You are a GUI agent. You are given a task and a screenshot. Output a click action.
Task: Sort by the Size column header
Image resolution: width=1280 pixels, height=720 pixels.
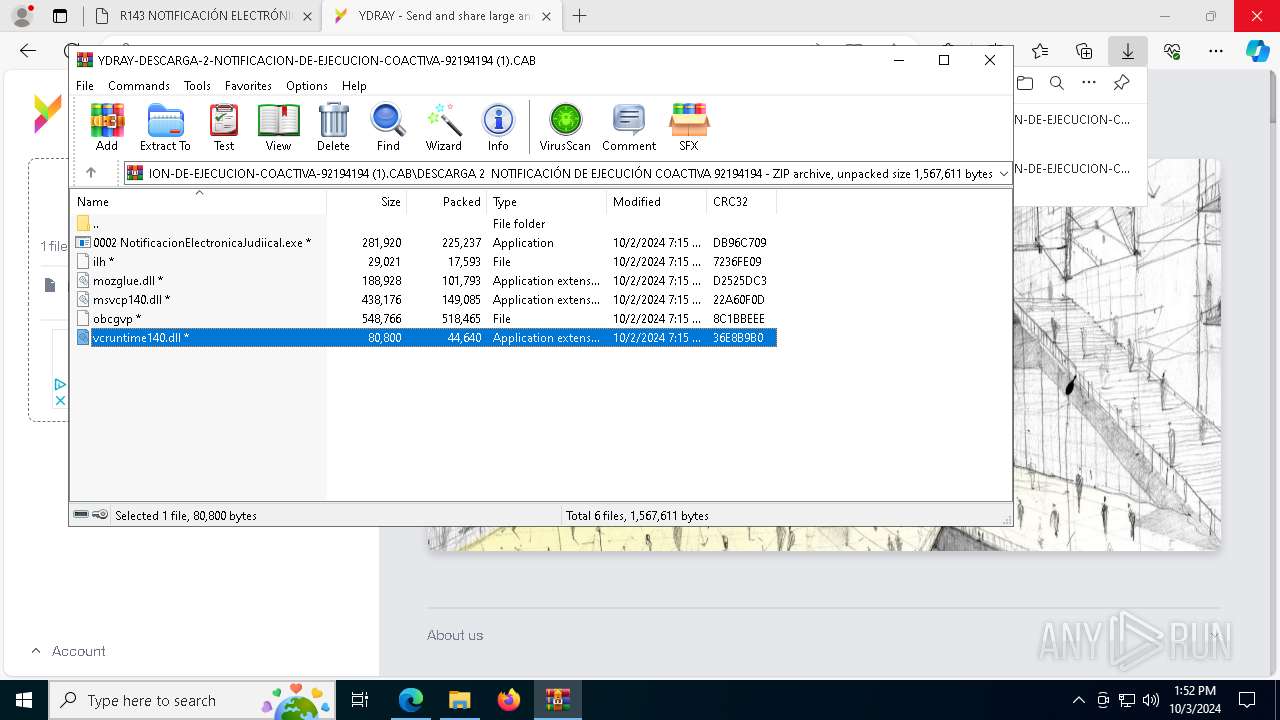(x=366, y=202)
